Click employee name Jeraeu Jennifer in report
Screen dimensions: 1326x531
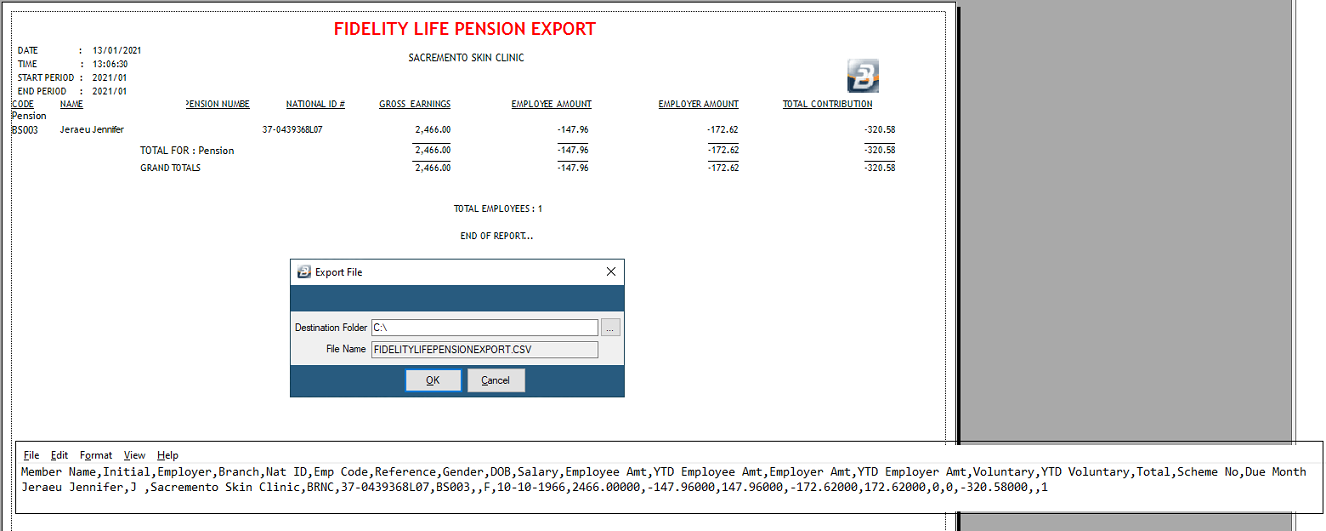click(x=92, y=130)
